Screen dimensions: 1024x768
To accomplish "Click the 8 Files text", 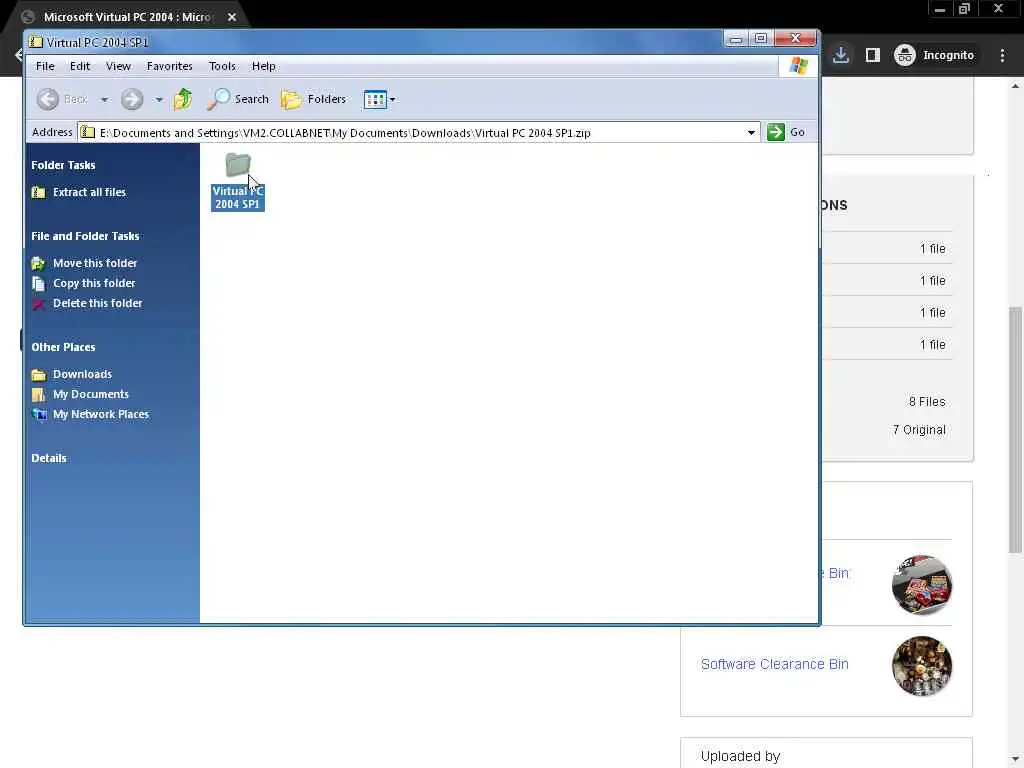I will (927, 402).
